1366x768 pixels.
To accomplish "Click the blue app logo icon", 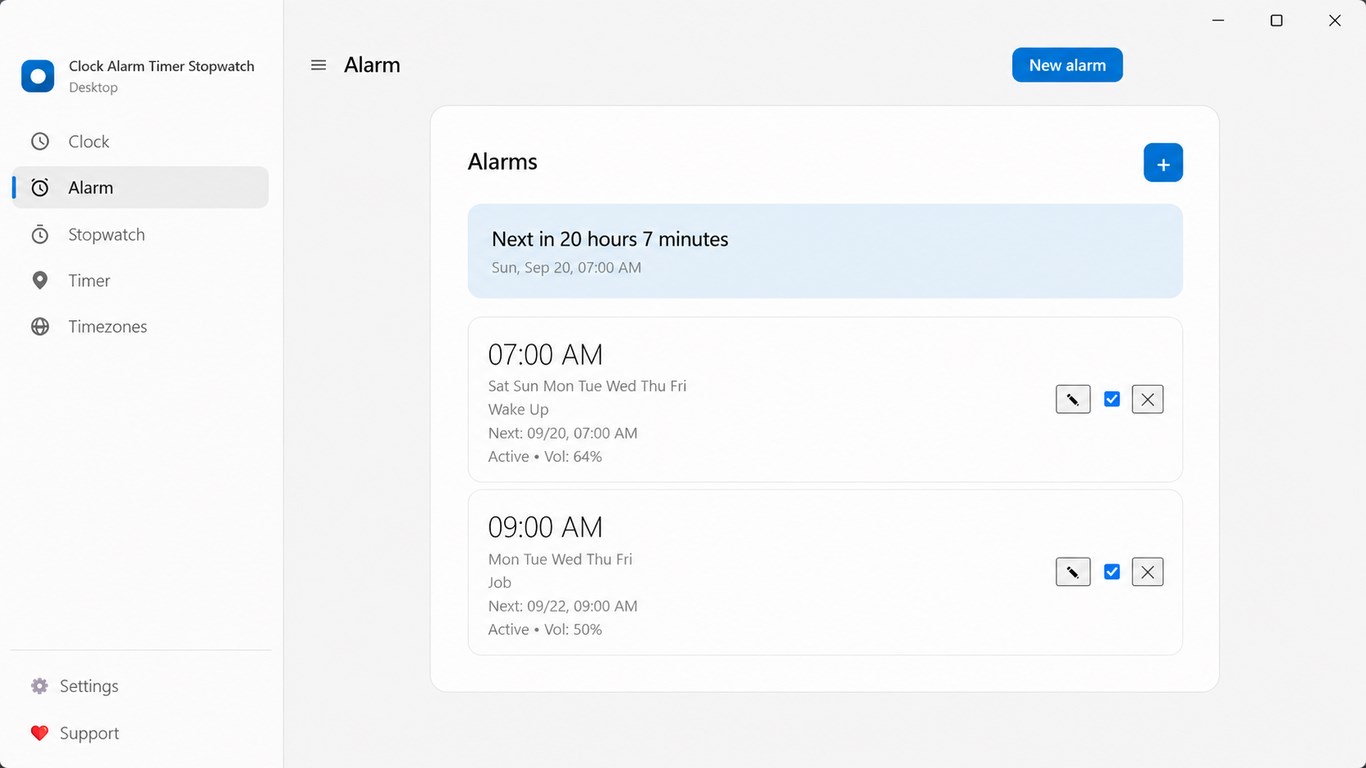I will [38, 76].
